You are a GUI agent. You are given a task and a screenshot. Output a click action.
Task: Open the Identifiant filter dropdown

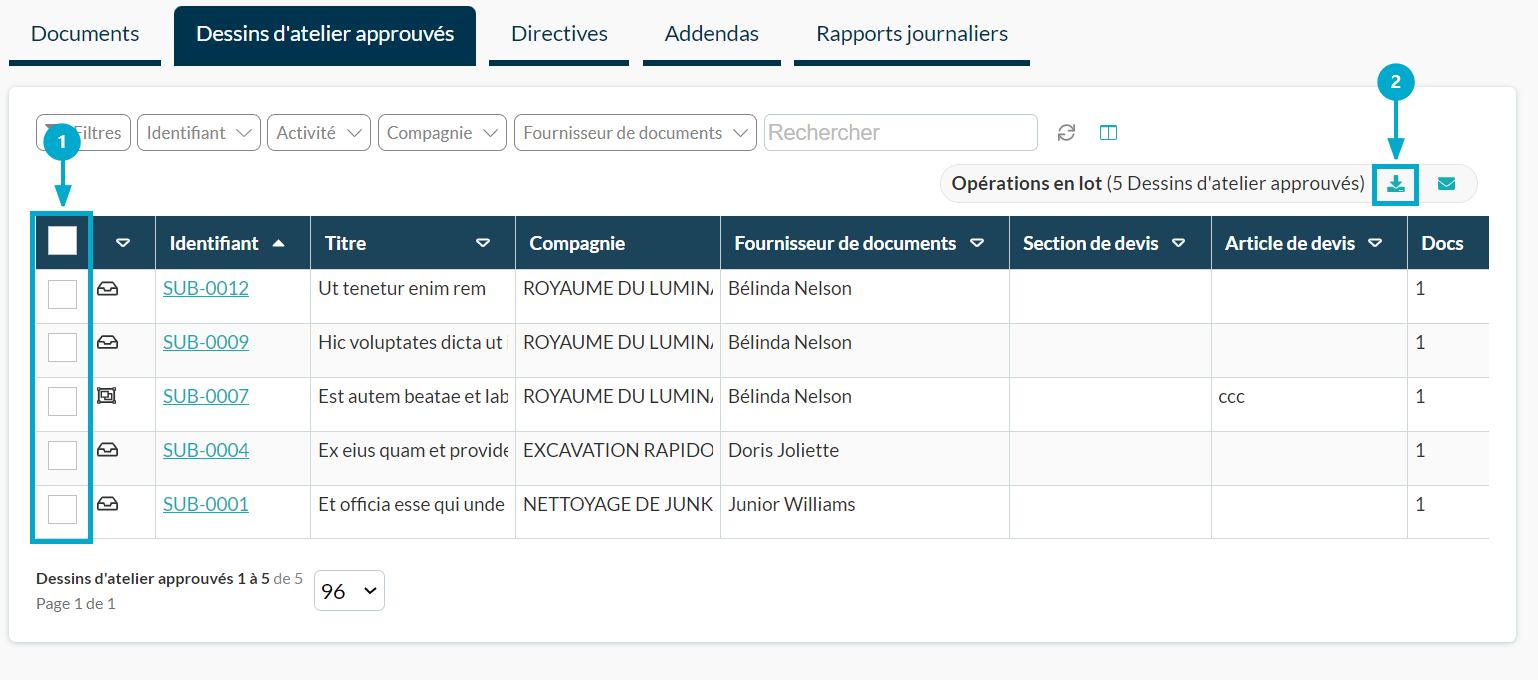pyautogui.click(x=199, y=133)
